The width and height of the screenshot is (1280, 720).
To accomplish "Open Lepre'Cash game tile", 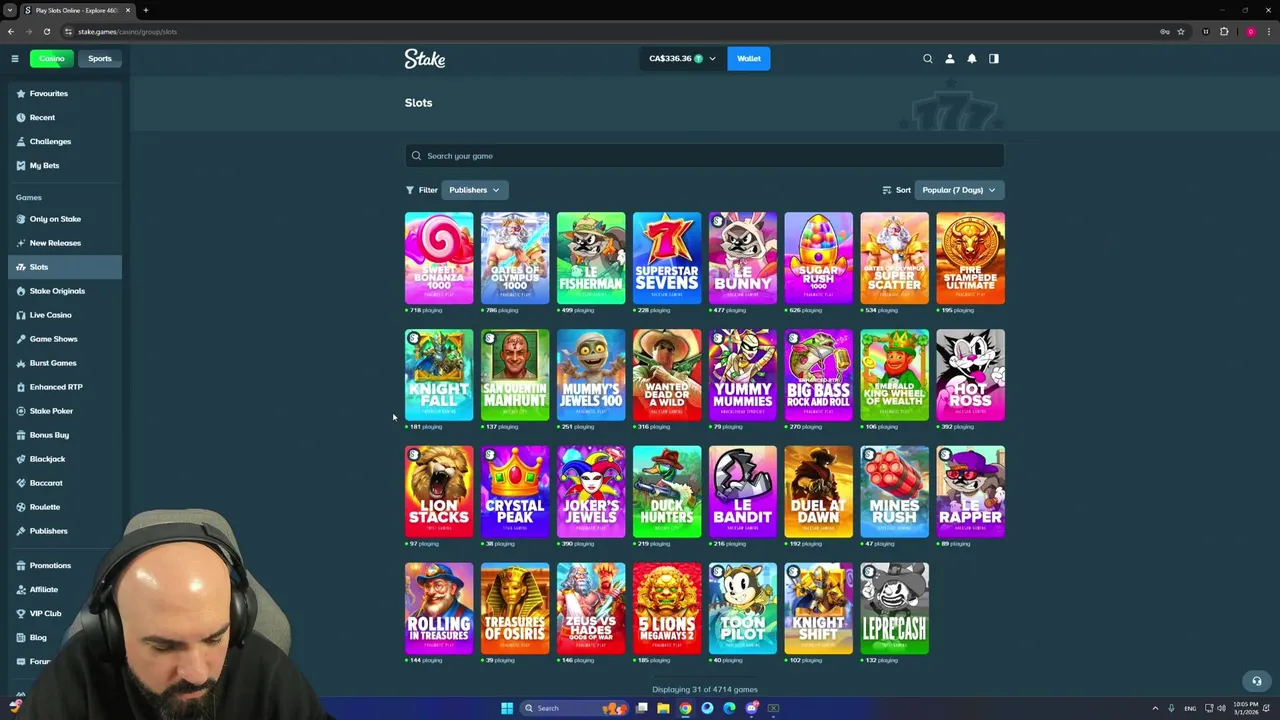I will [x=895, y=608].
